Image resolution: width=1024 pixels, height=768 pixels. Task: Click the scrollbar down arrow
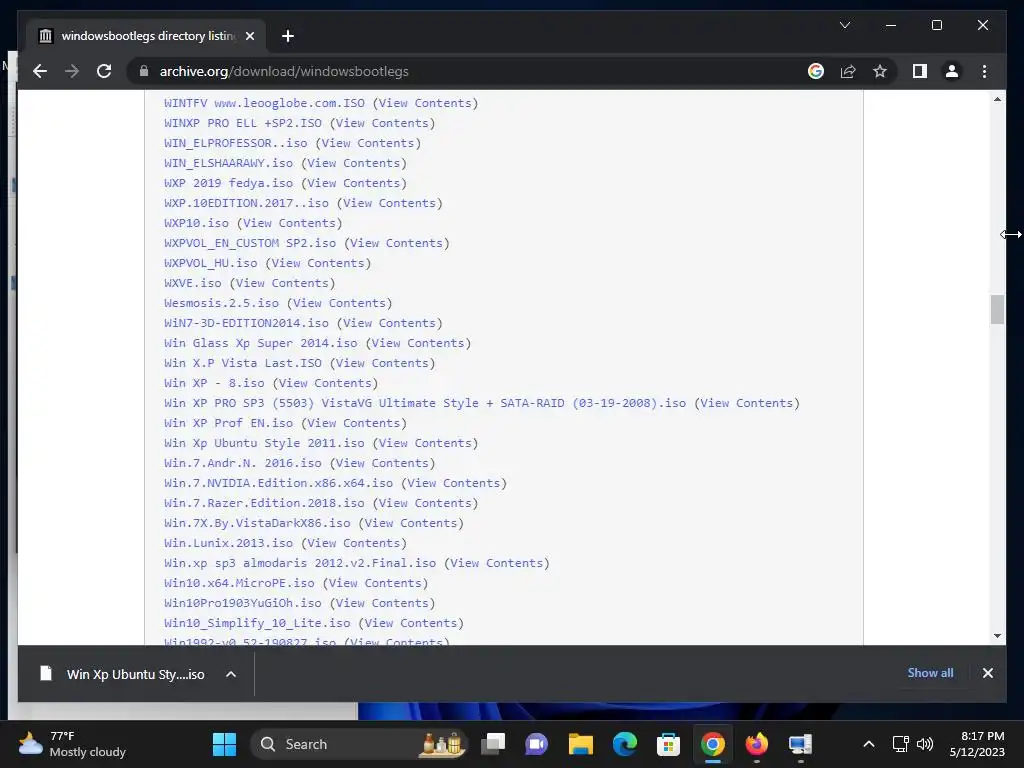[x=997, y=635]
